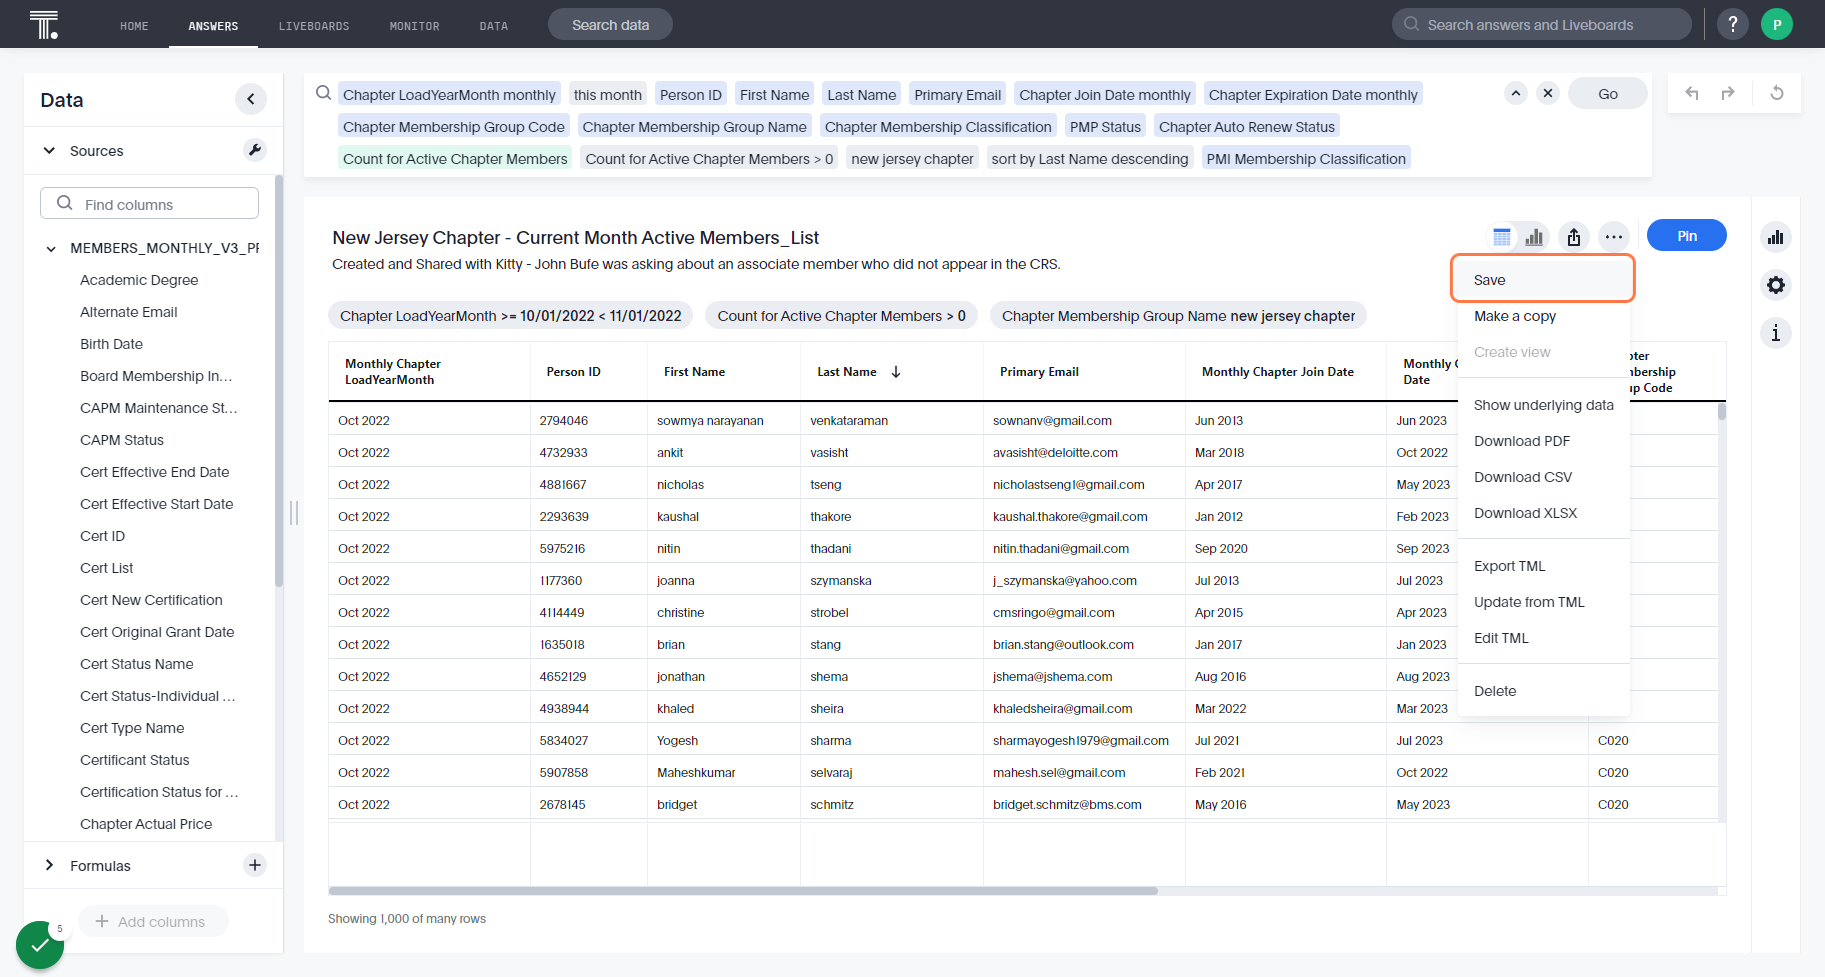Select the Academic Degree column
Viewport: 1825px width, 977px height.
(x=139, y=280)
